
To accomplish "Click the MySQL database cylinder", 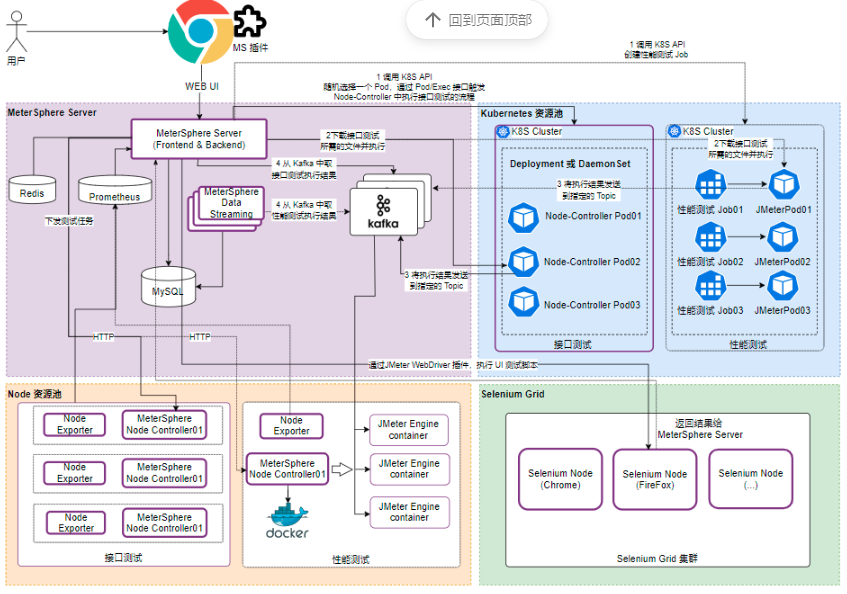I will coord(168,287).
